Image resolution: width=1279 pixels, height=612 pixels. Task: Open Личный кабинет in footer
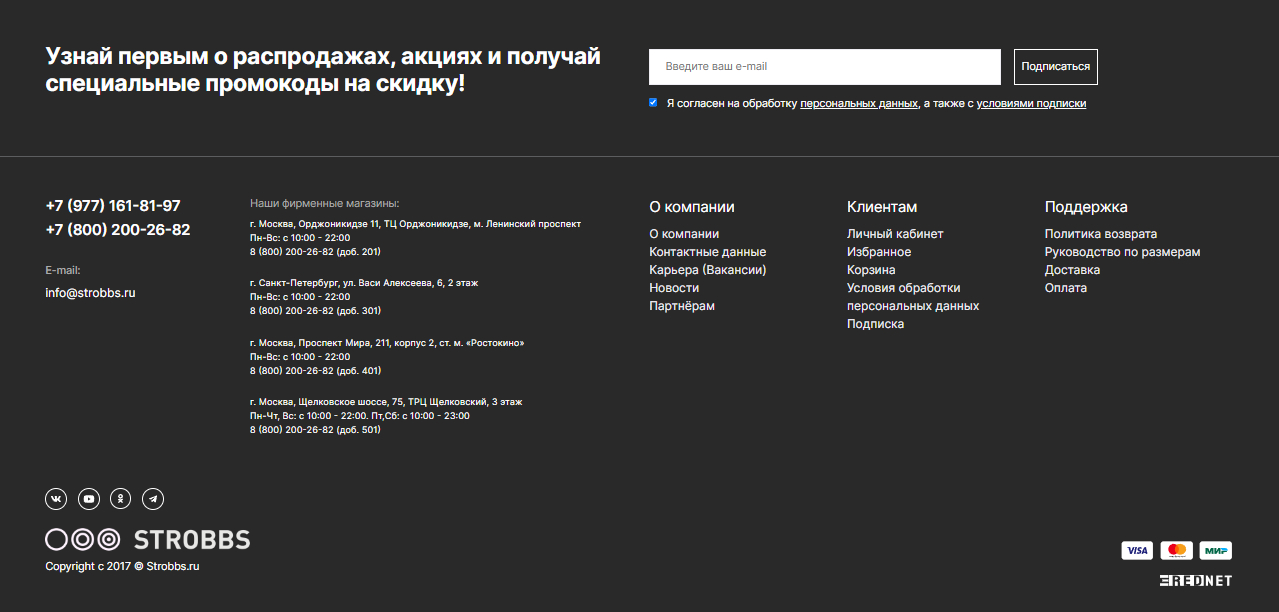pos(895,234)
